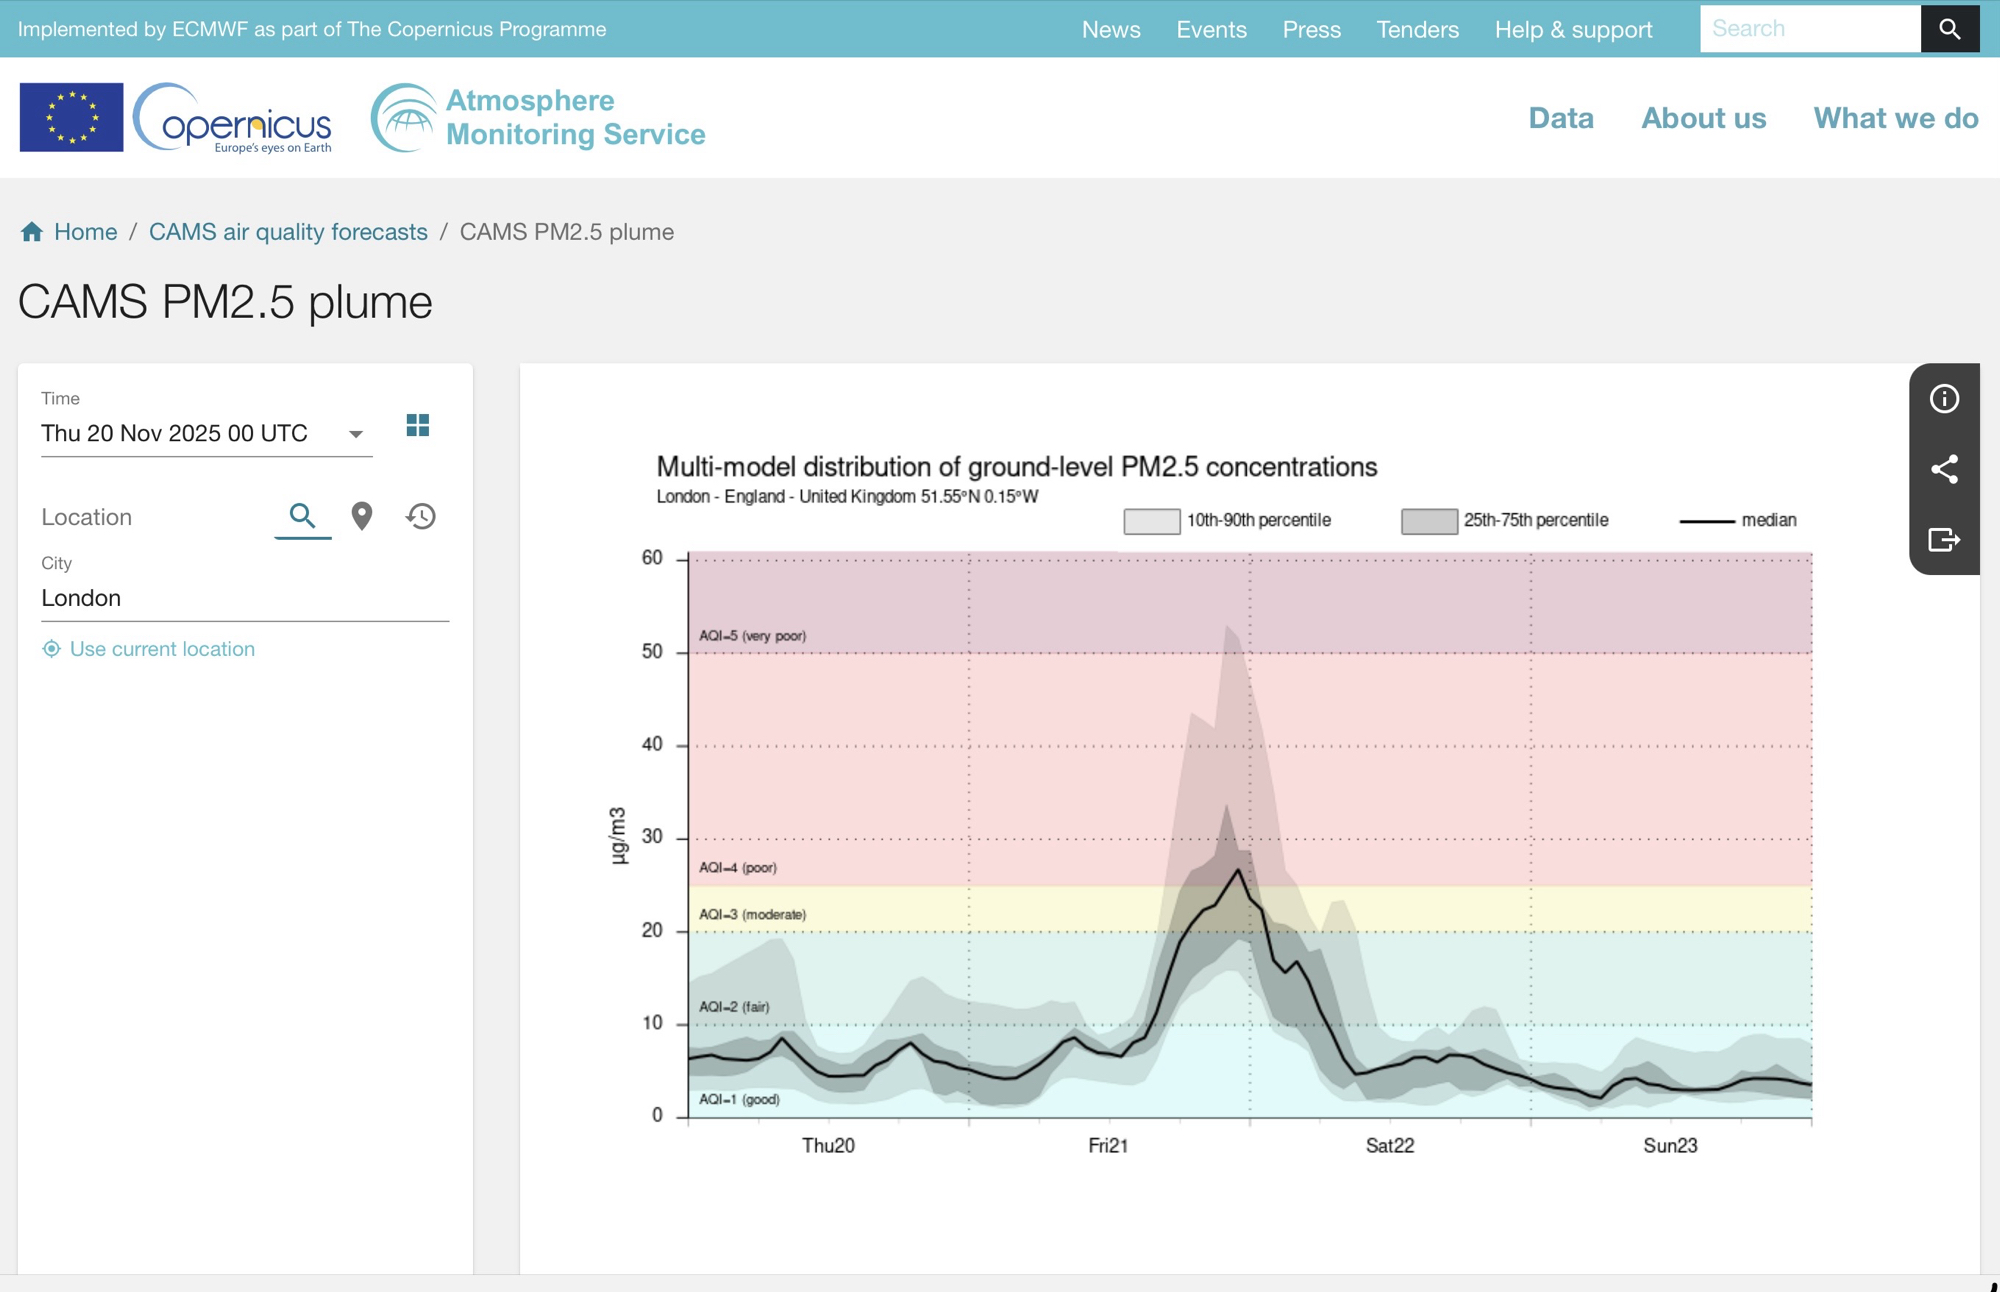The image size is (2000, 1292).
Task: Click Use current location link
Action: (x=161, y=649)
